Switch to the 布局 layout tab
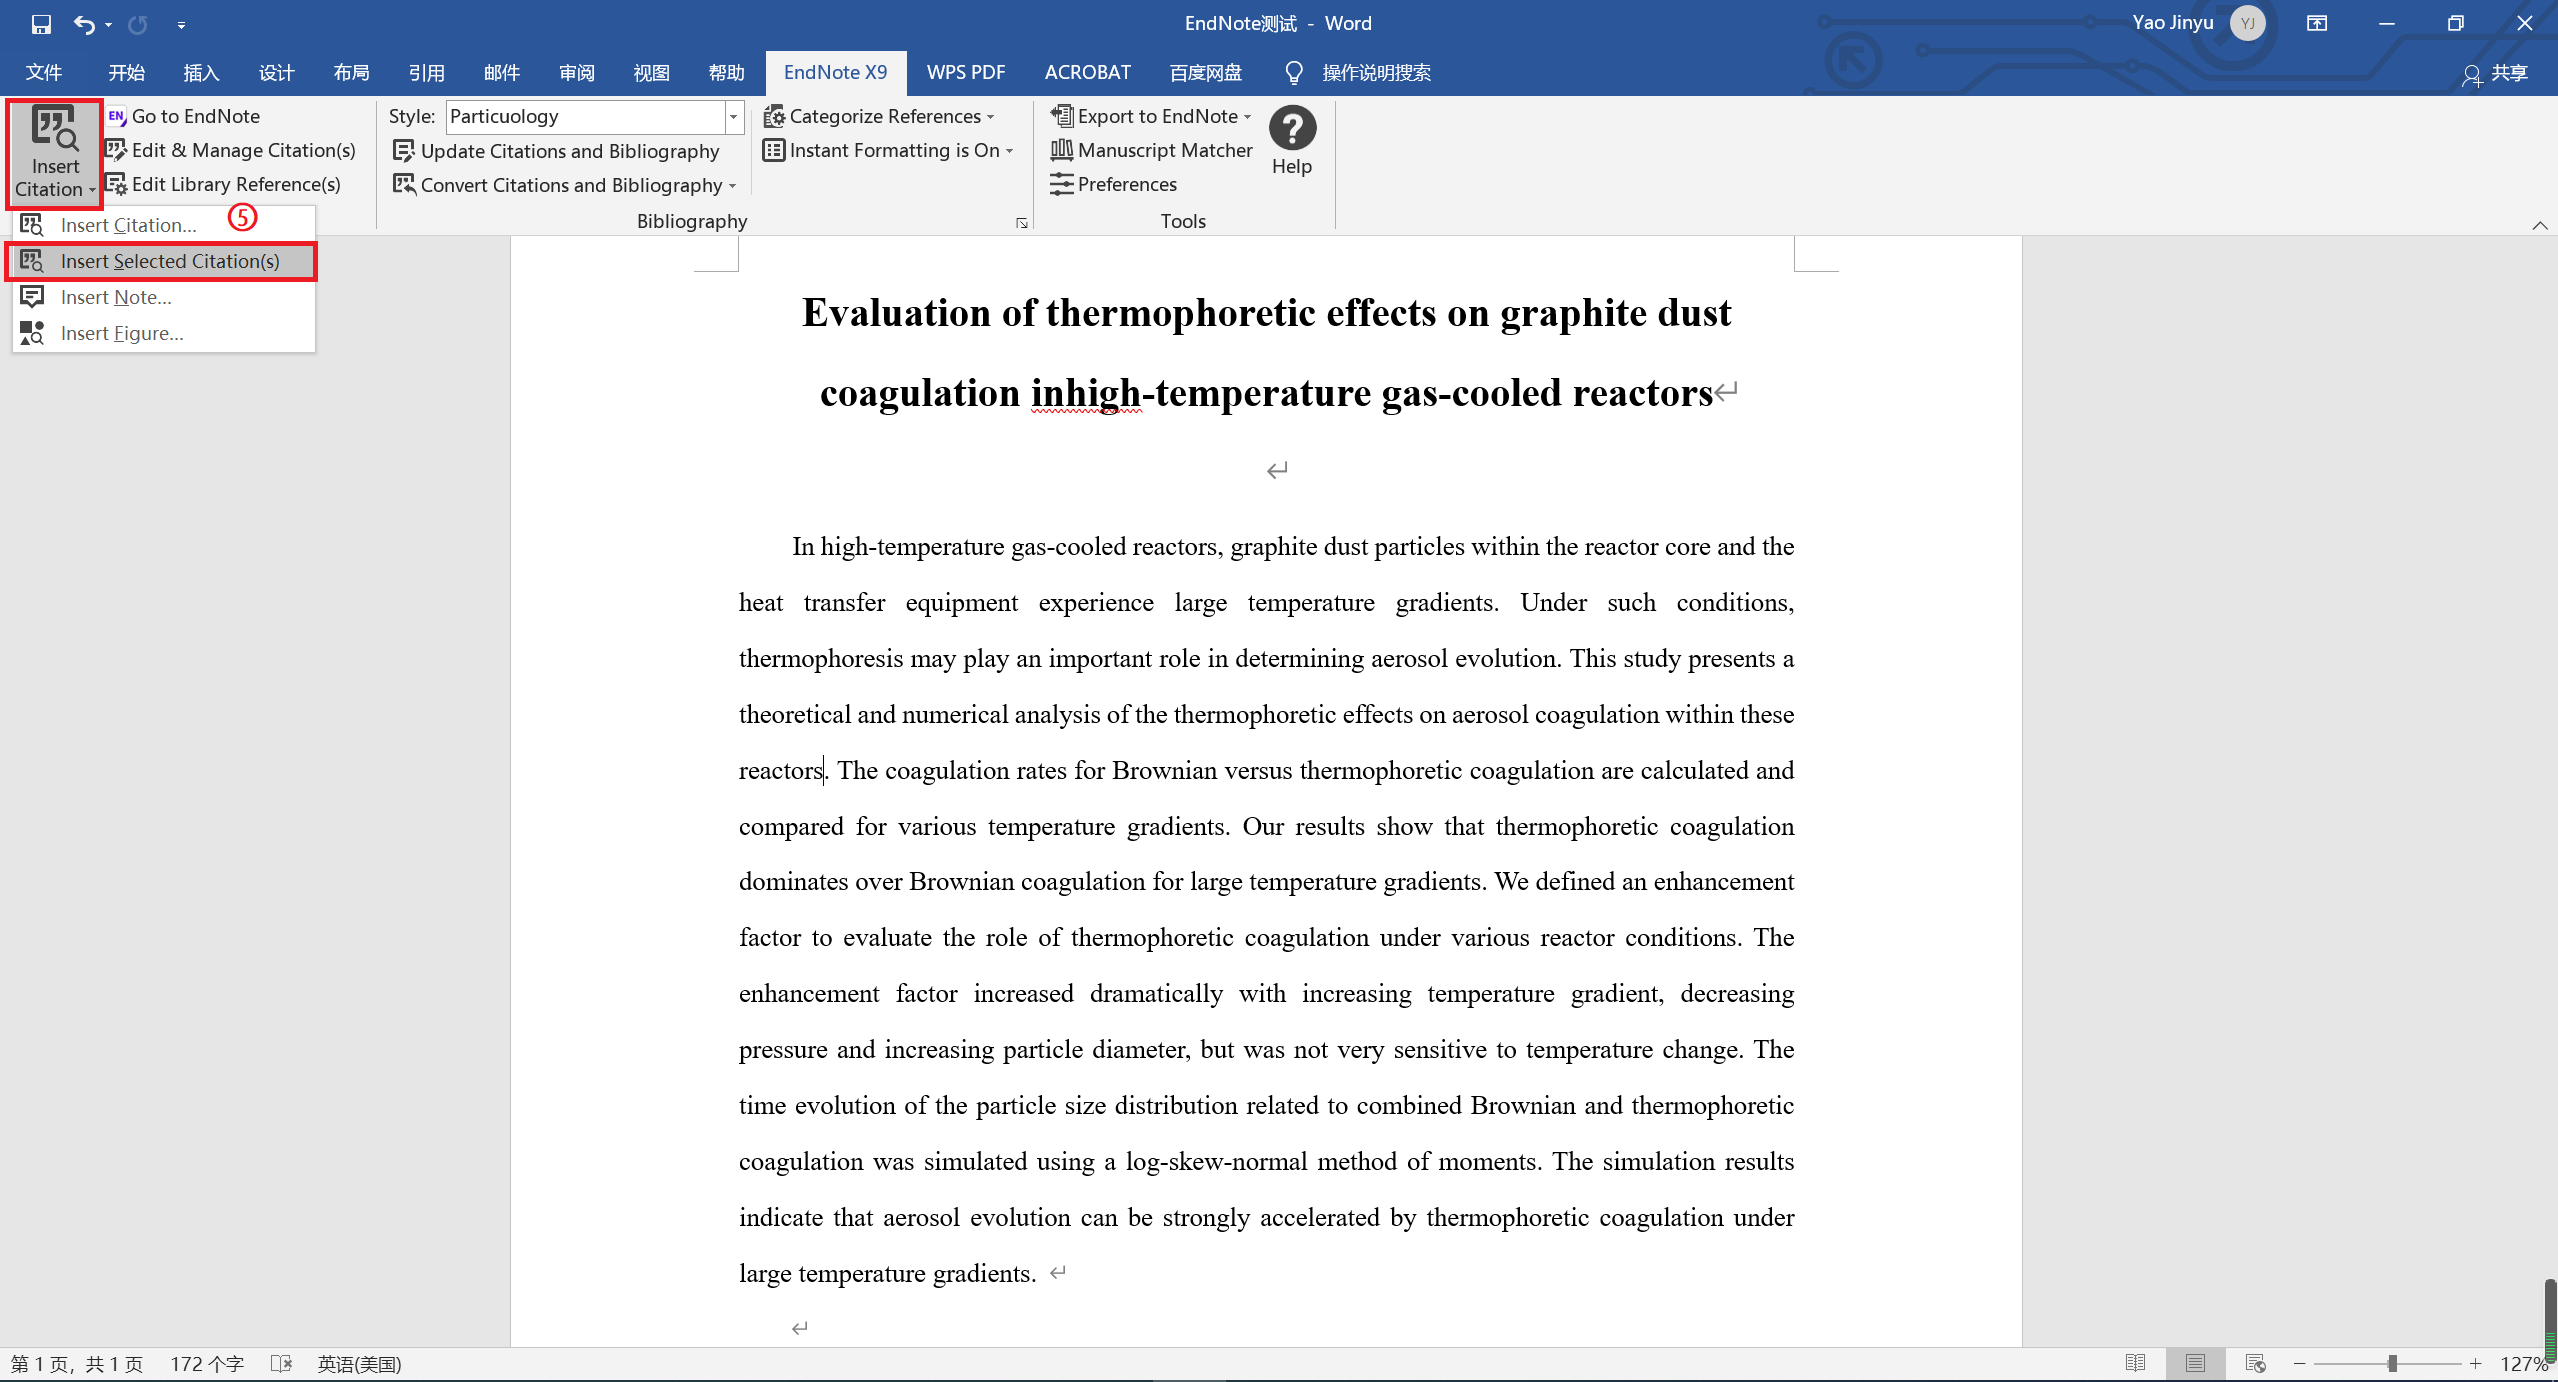 351,73
